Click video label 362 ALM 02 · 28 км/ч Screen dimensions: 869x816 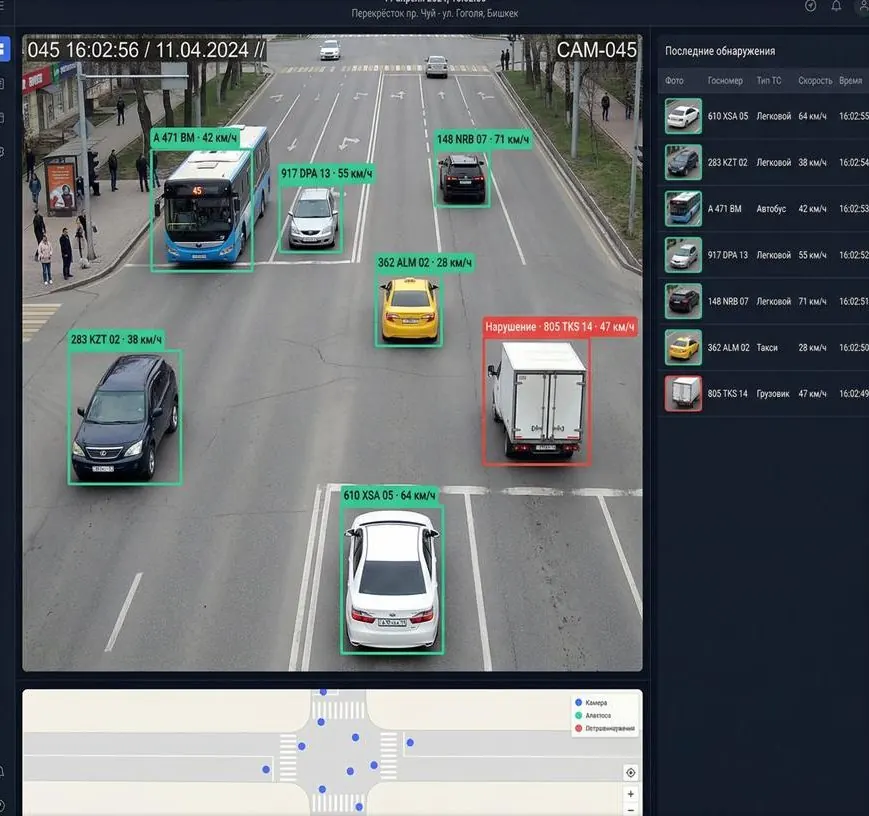pyautogui.click(x=425, y=262)
